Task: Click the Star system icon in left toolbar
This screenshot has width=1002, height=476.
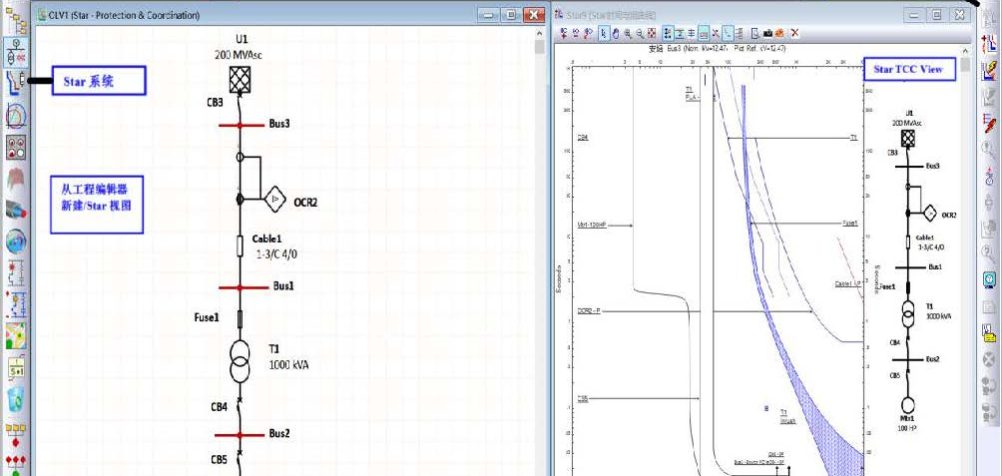Action: coord(15,80)
